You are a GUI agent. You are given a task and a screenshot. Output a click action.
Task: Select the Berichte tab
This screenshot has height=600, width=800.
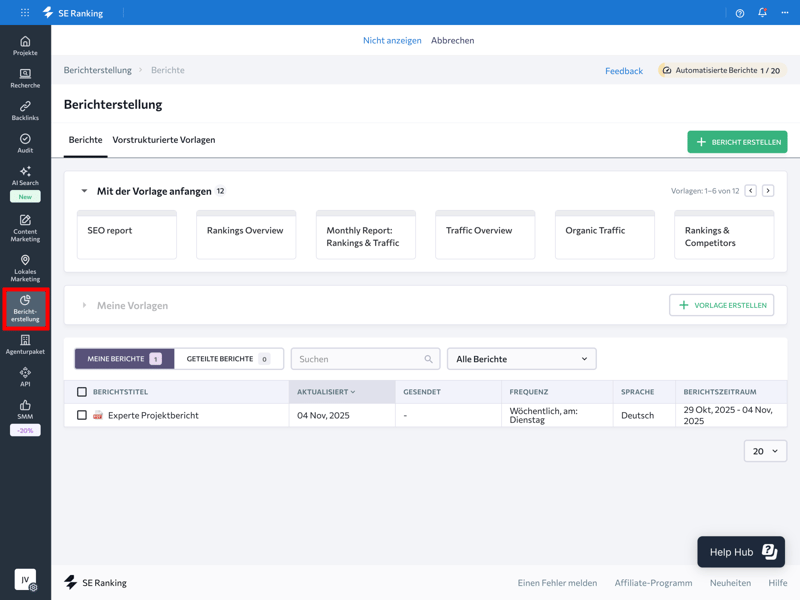(x=85, y=140)
